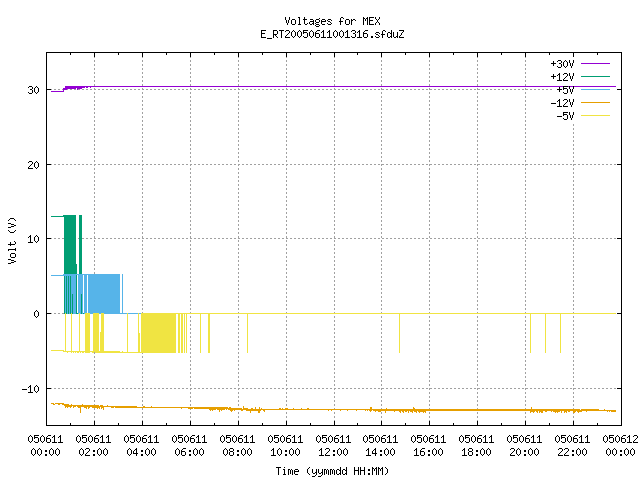Click the yellow -5V legend line sample
This screenshot has width=640, height=480.
point(595,116)
